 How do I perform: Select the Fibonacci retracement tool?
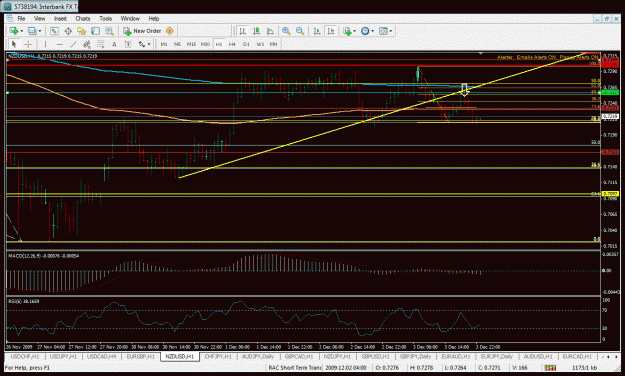point(100,44)
